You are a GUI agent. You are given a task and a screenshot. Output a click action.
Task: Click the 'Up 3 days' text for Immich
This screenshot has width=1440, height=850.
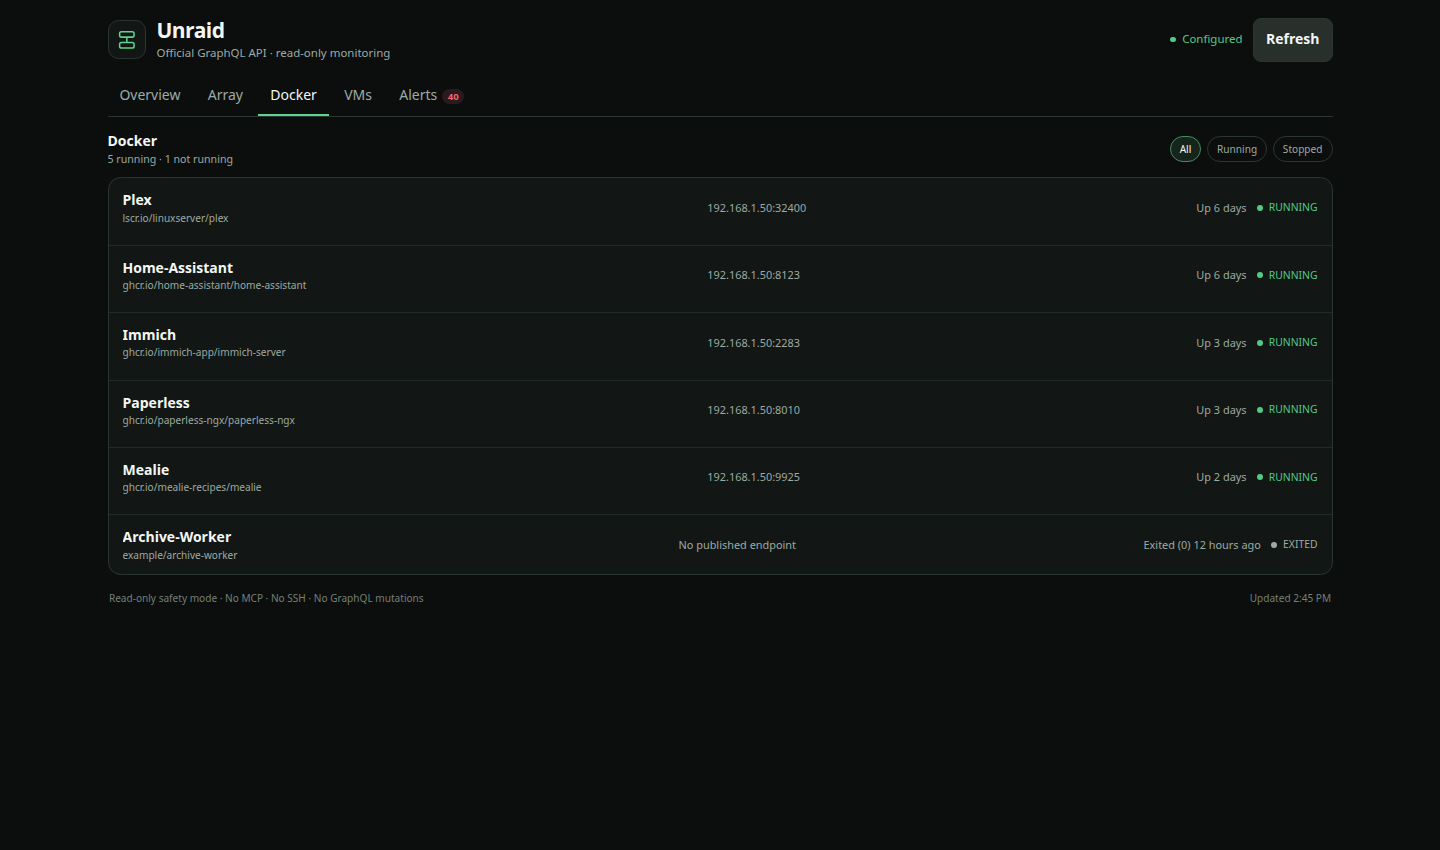pyautogui.click(x=1221, y=343)
